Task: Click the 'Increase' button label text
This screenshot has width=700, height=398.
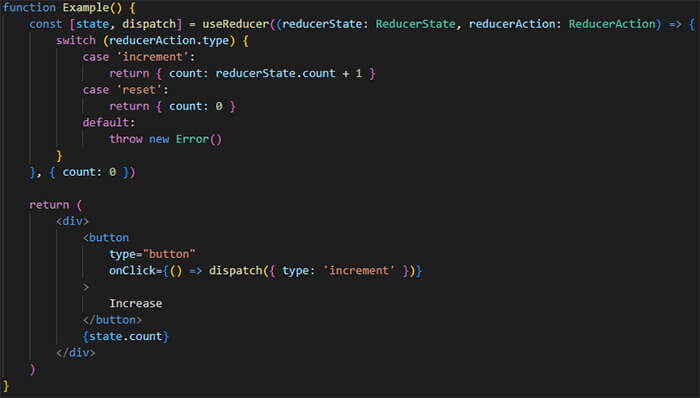Action: 136,303
